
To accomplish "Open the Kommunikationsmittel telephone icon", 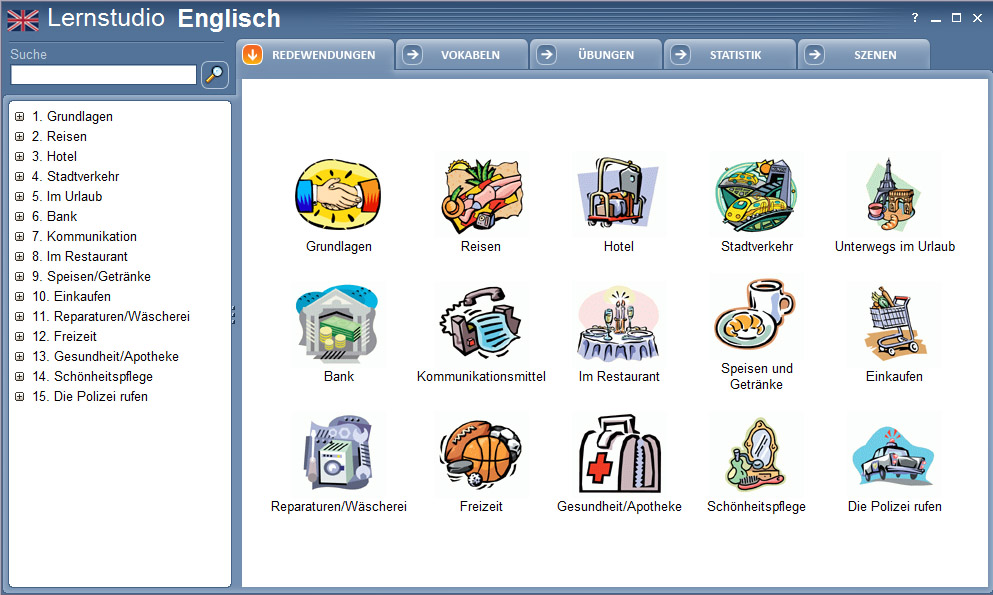I will [x=481, y=323].
